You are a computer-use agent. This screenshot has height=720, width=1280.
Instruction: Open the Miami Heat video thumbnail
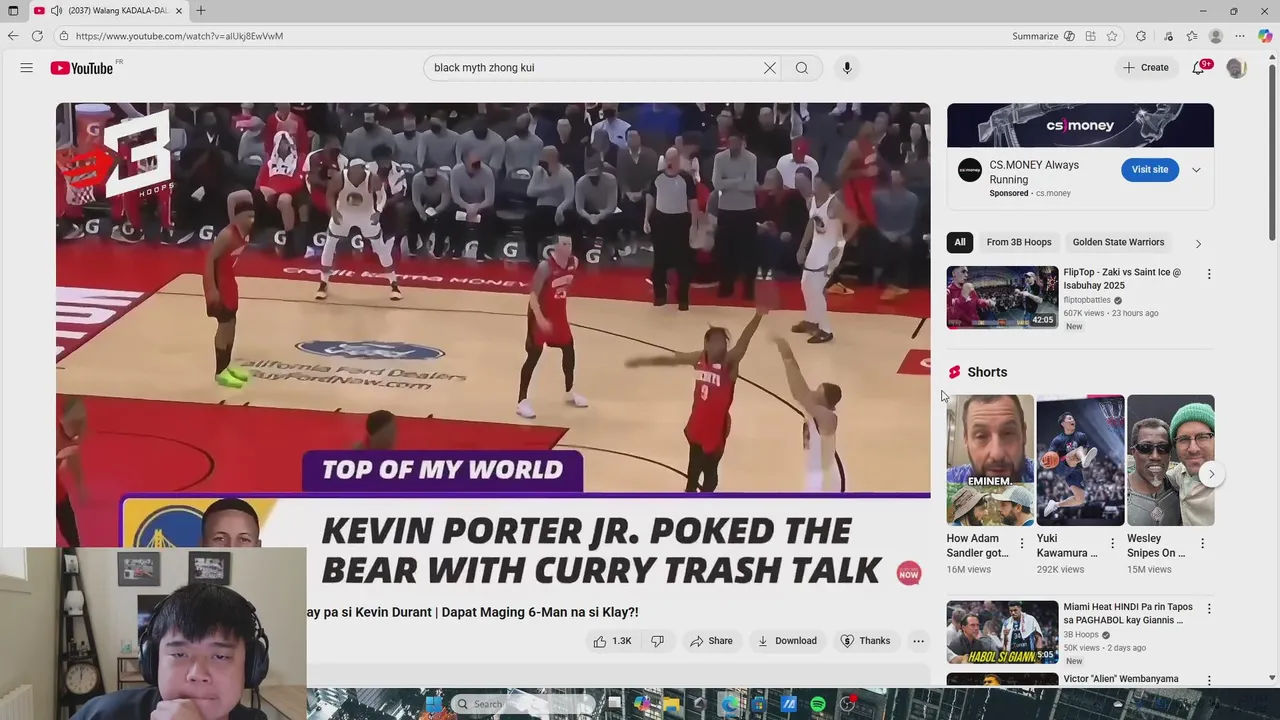1002,632
